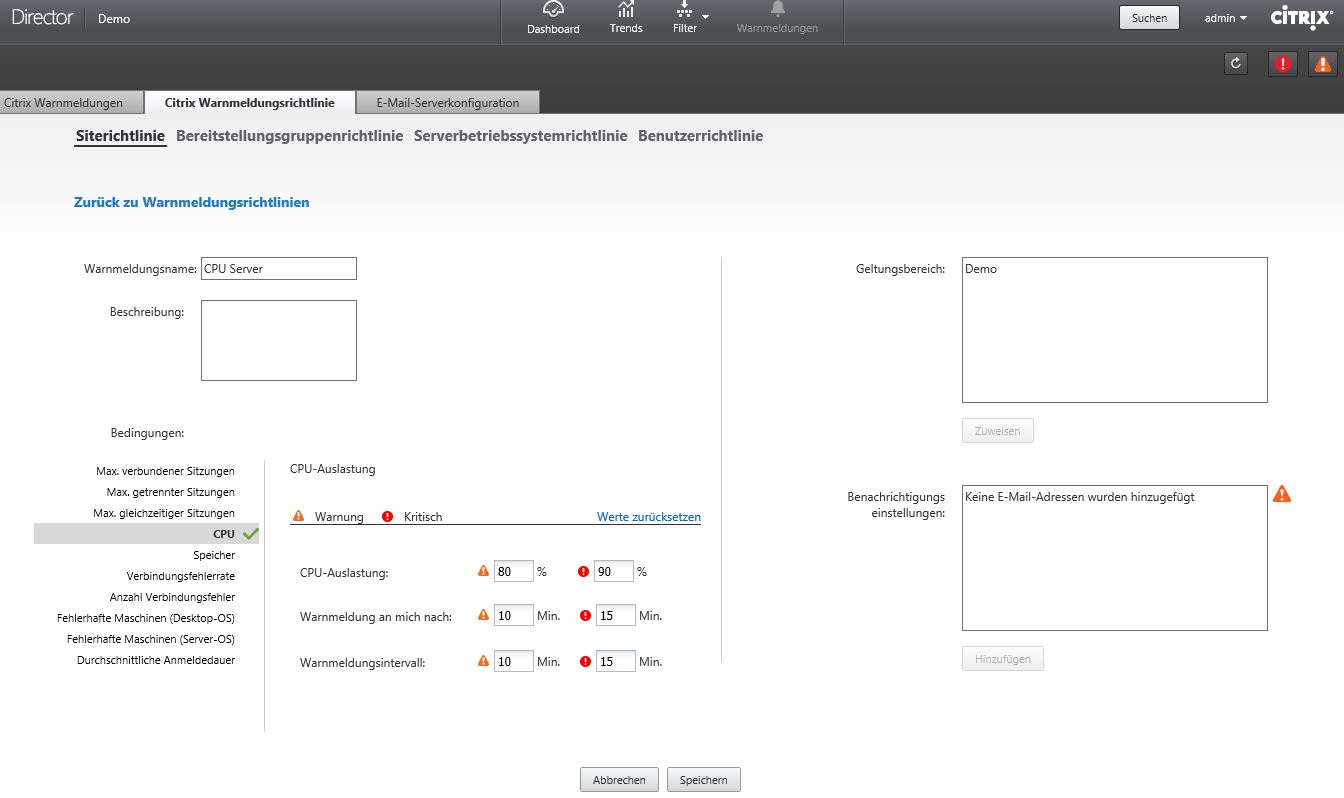
Task: Switch to E-Mail-Serverkonfiguration tab
Action: [447, 102]
